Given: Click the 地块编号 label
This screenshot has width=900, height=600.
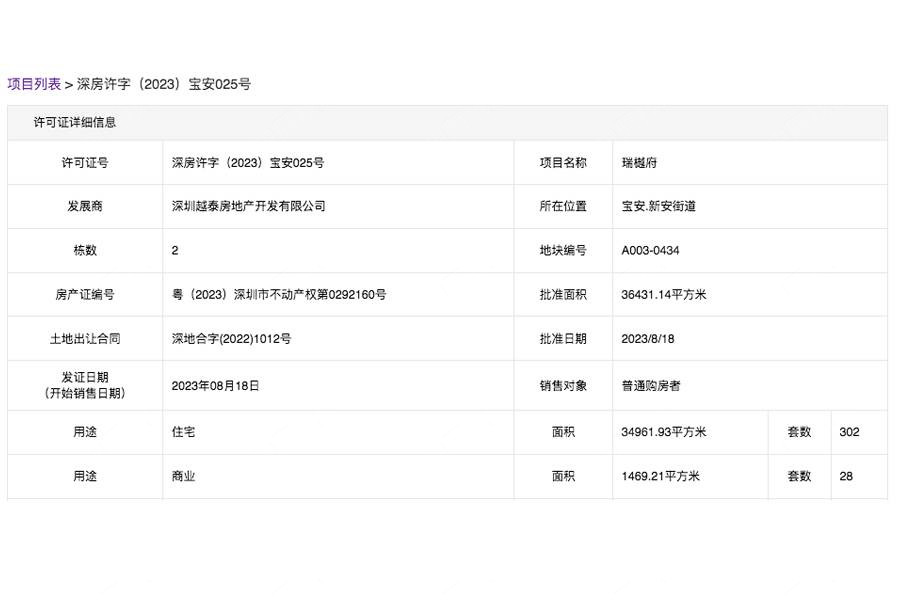Looking at the screenshot, I should coord(563,250).
